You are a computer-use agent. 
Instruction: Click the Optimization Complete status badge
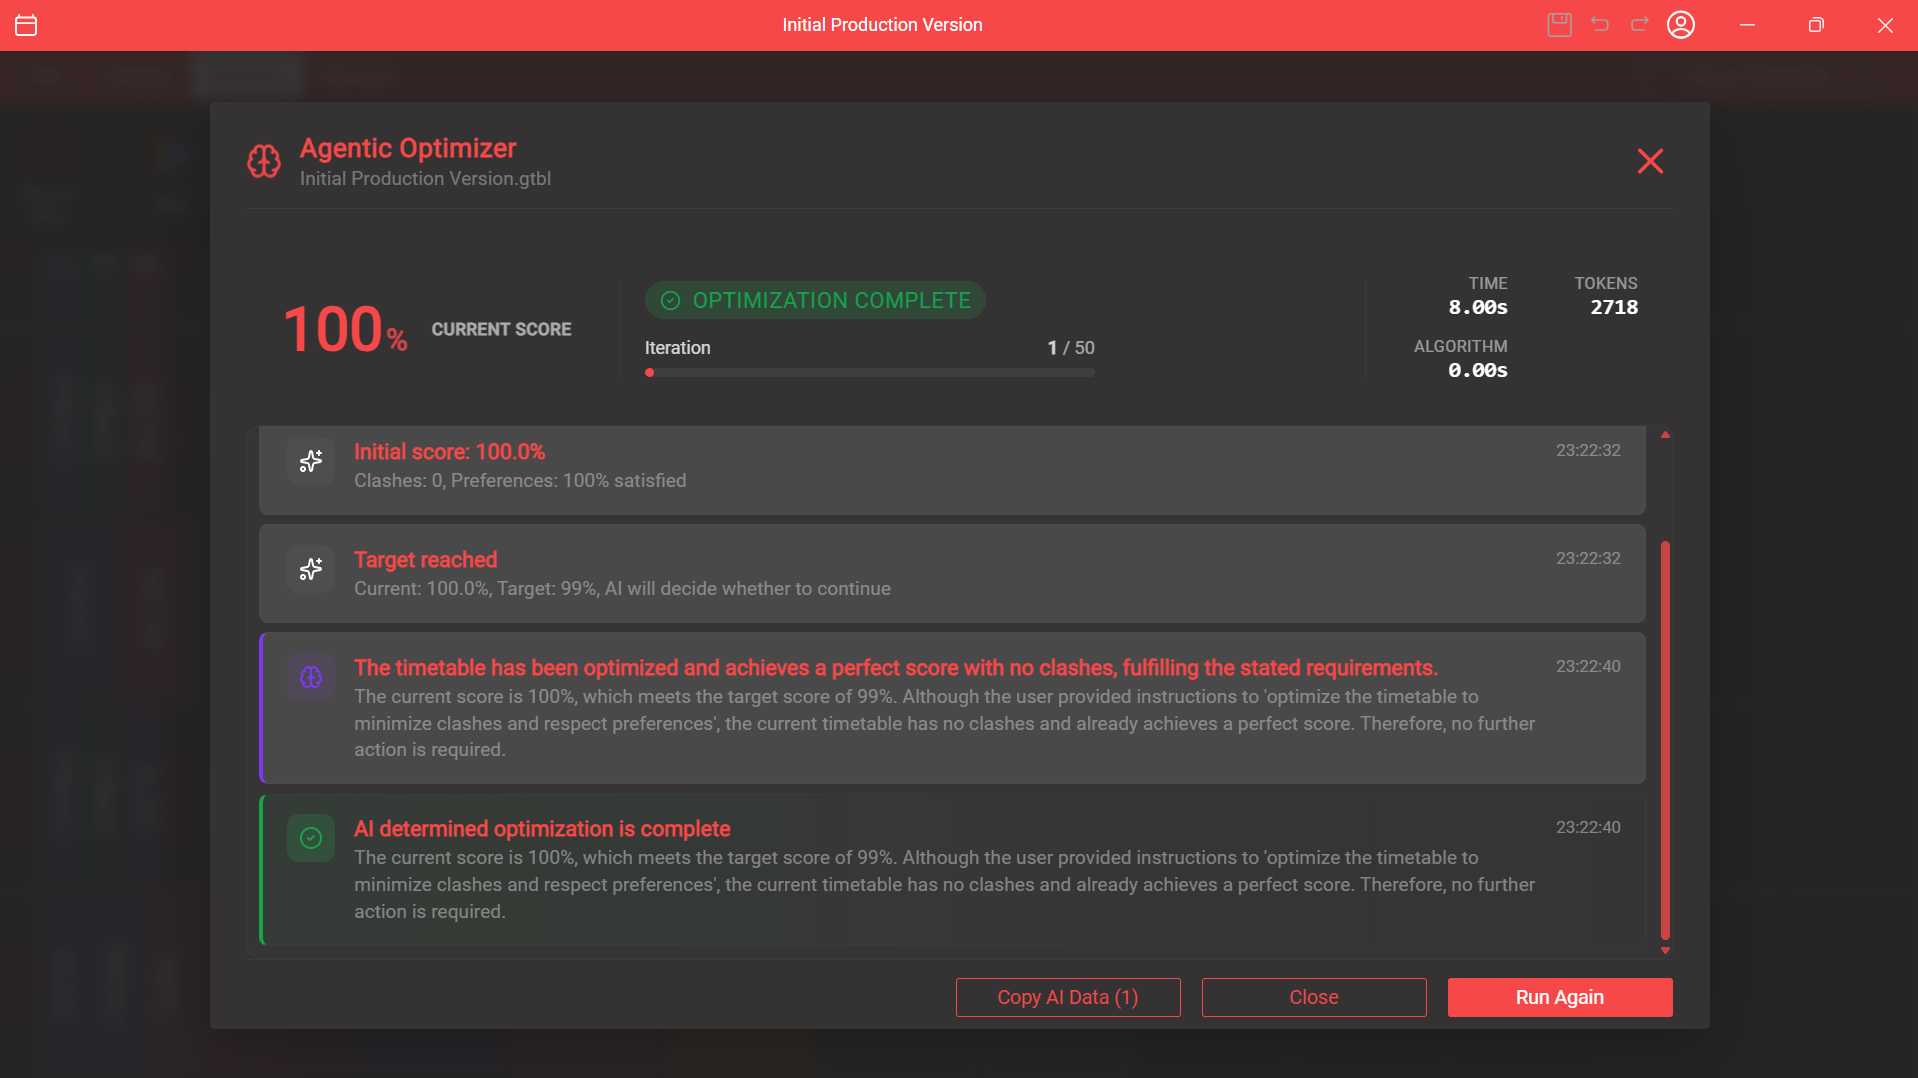pos(815,300)
